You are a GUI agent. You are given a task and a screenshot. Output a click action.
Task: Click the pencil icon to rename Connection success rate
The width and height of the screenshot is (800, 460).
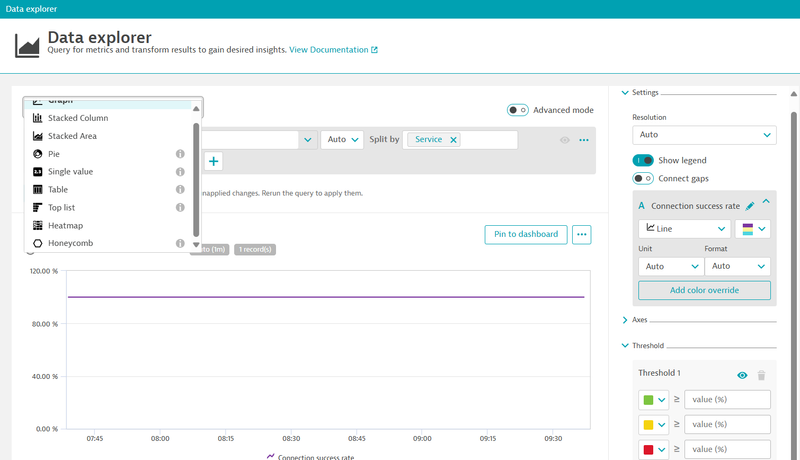click(x=750, y=206)
